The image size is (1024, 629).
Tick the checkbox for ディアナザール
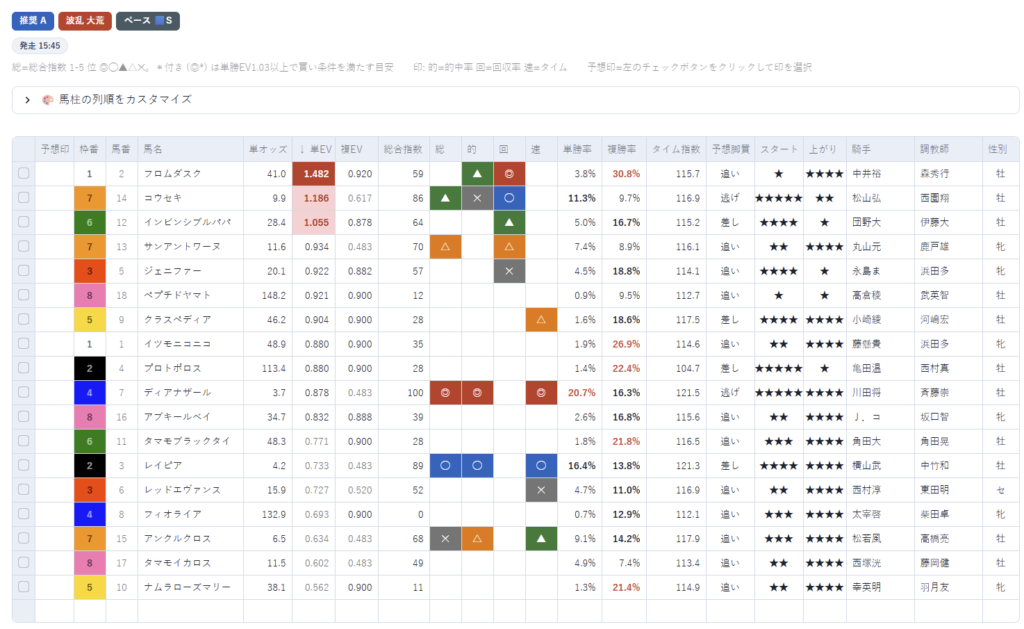click(x=24, y=392)
